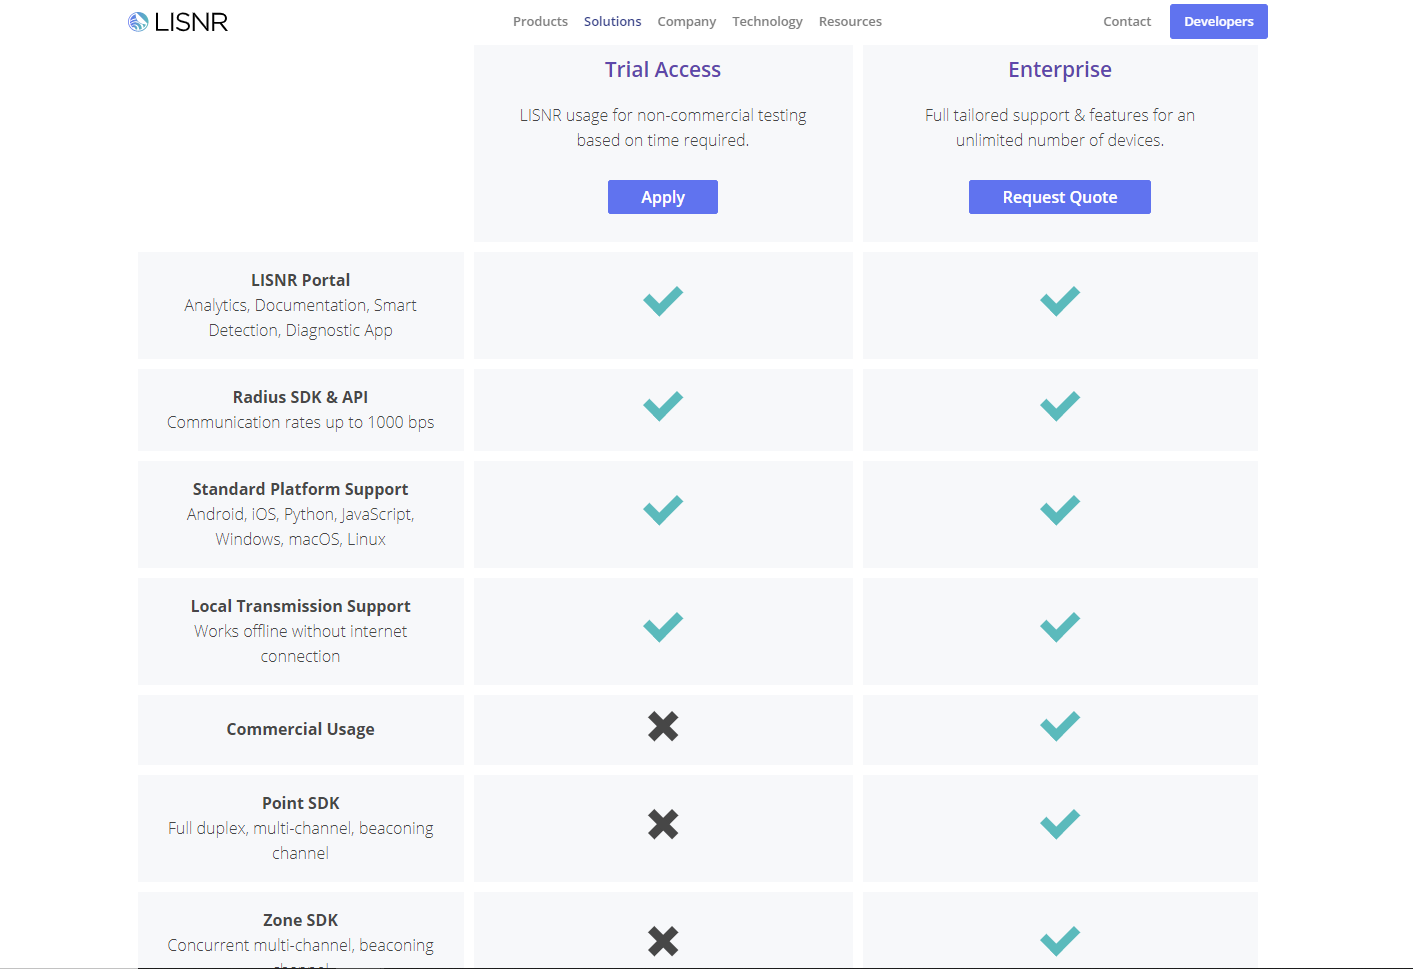
Task: Click Request Quote for Enterprise
Action: [x=1060, y=197]
